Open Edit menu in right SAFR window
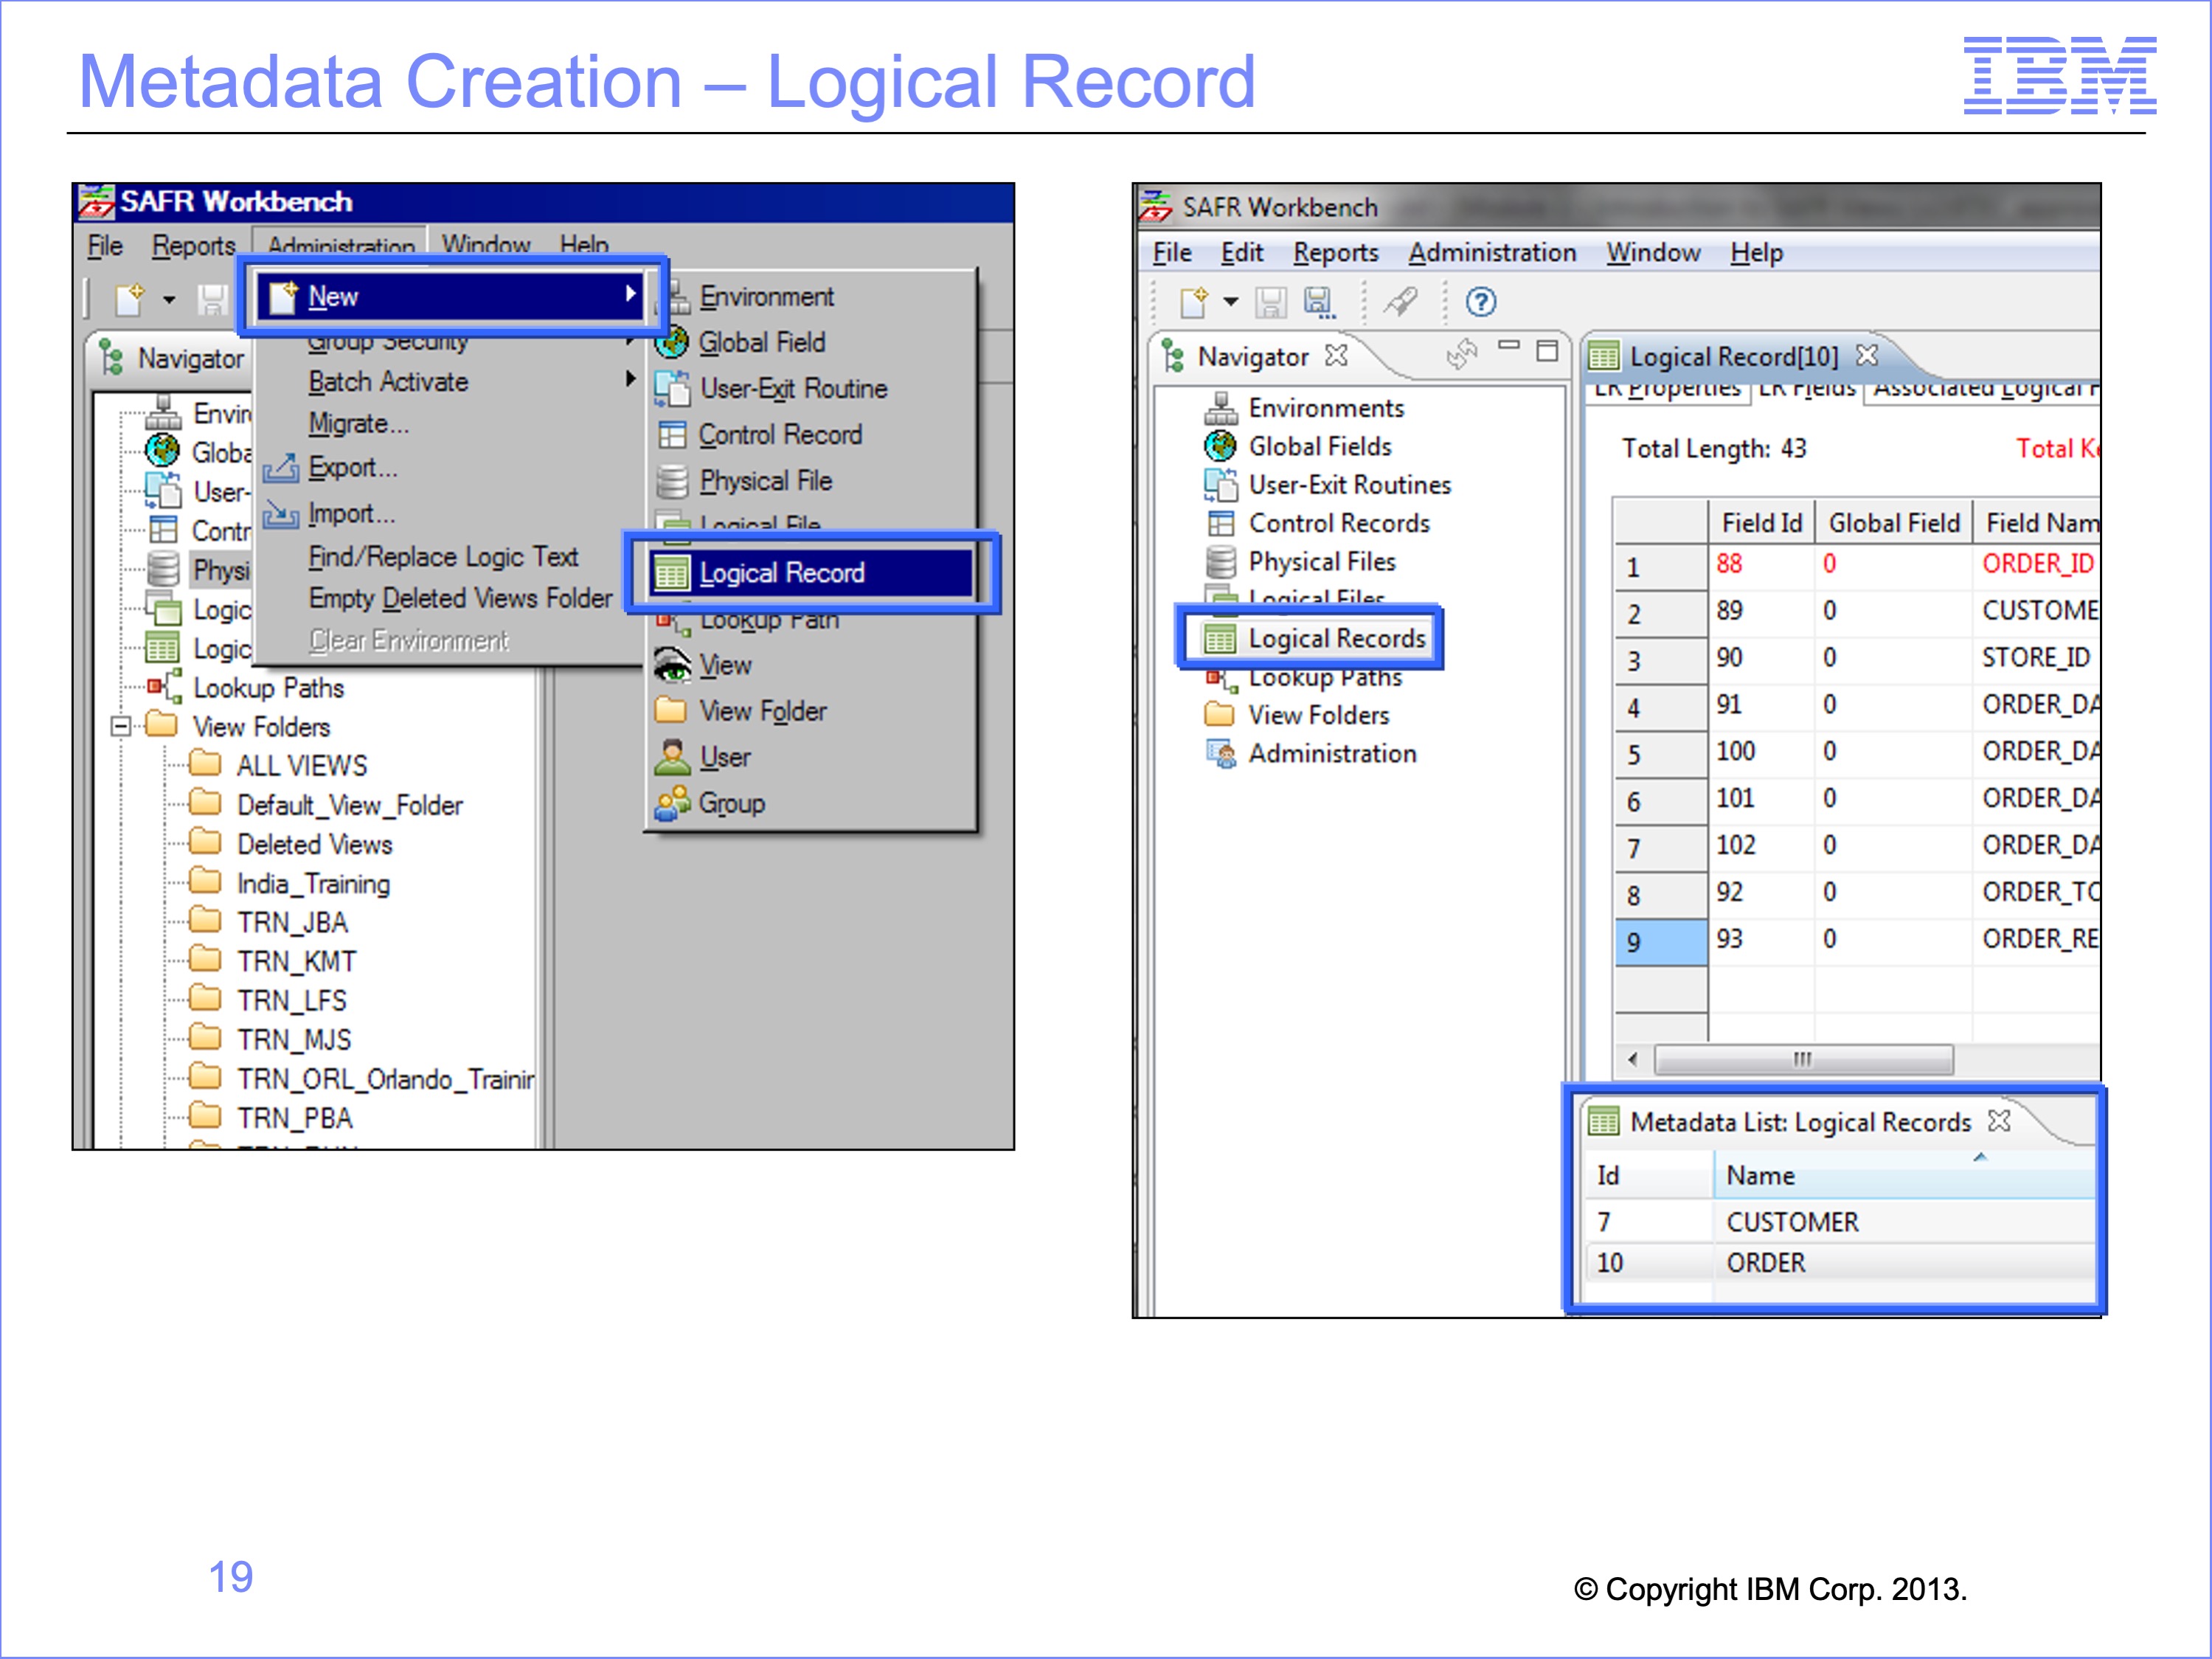This screenshot has width=2212, height=1659. click(1242, 253)
